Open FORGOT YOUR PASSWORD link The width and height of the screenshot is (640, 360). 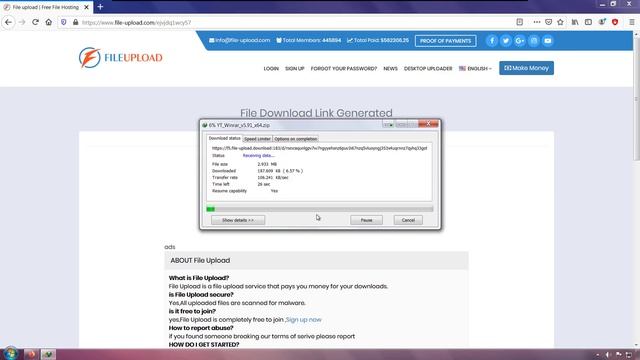pos(344,69)
